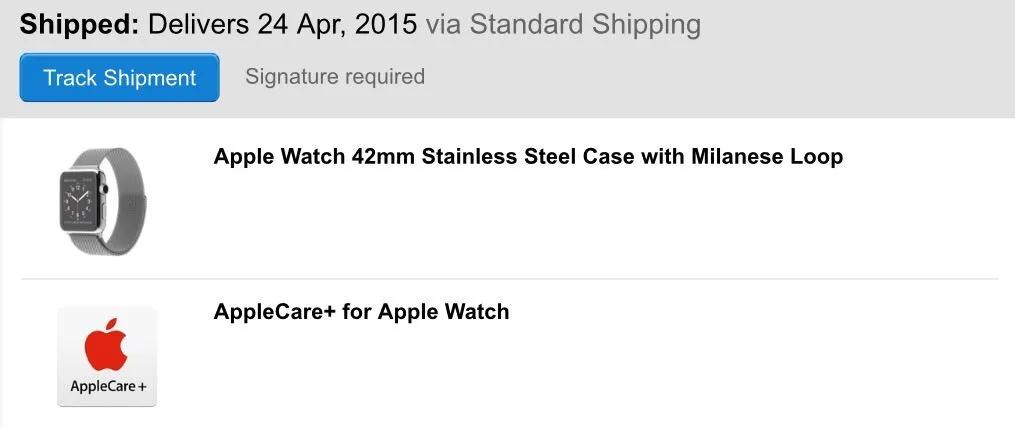
Task: Click the "Signature required" note
Action: (335, 76)
